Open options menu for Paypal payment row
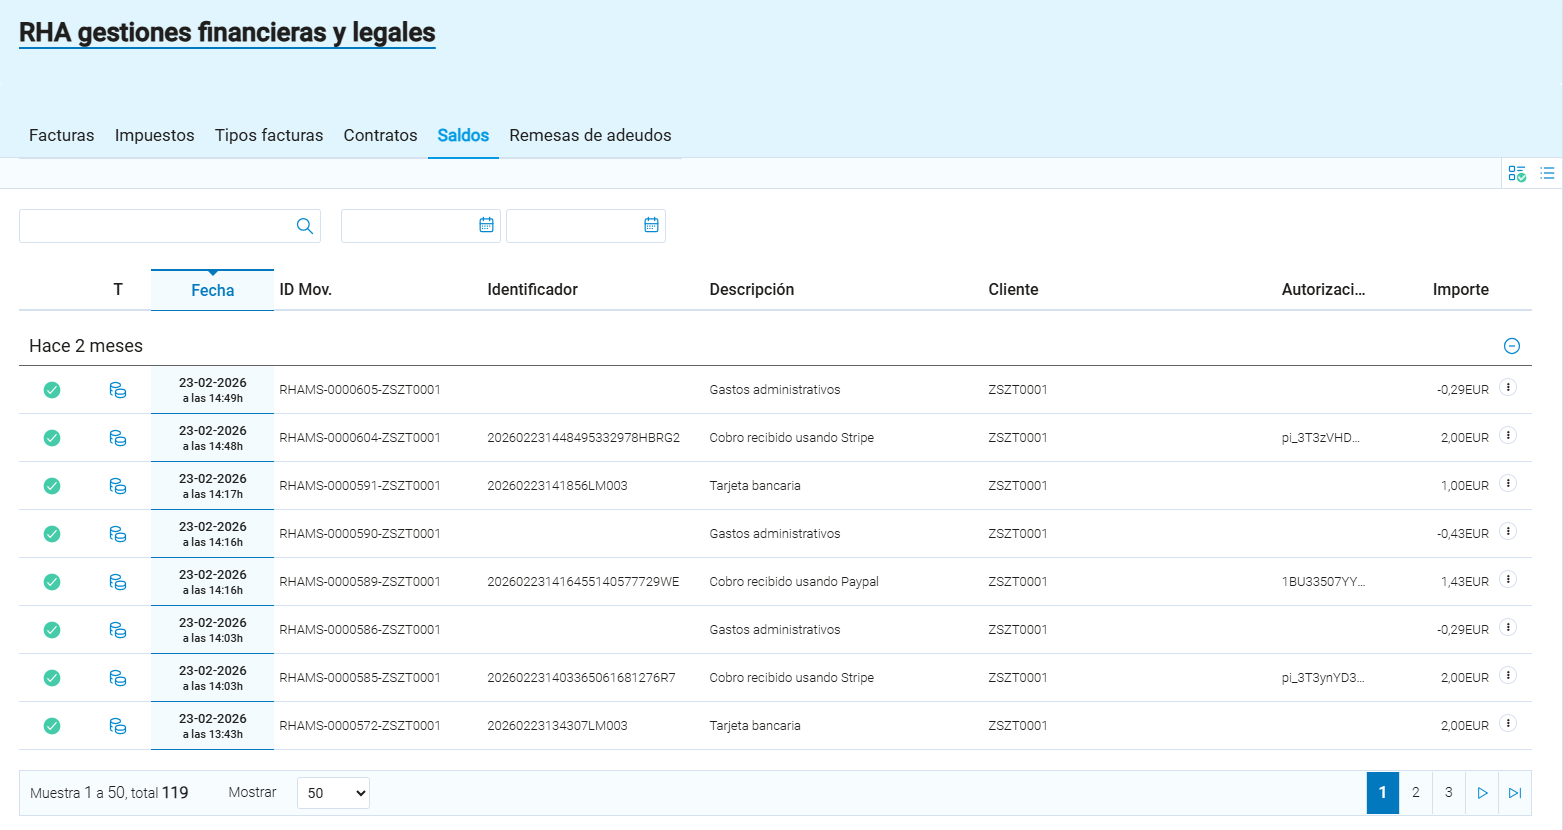The height and width of the screenshot is (830, 1563). tap(1508, 580)
